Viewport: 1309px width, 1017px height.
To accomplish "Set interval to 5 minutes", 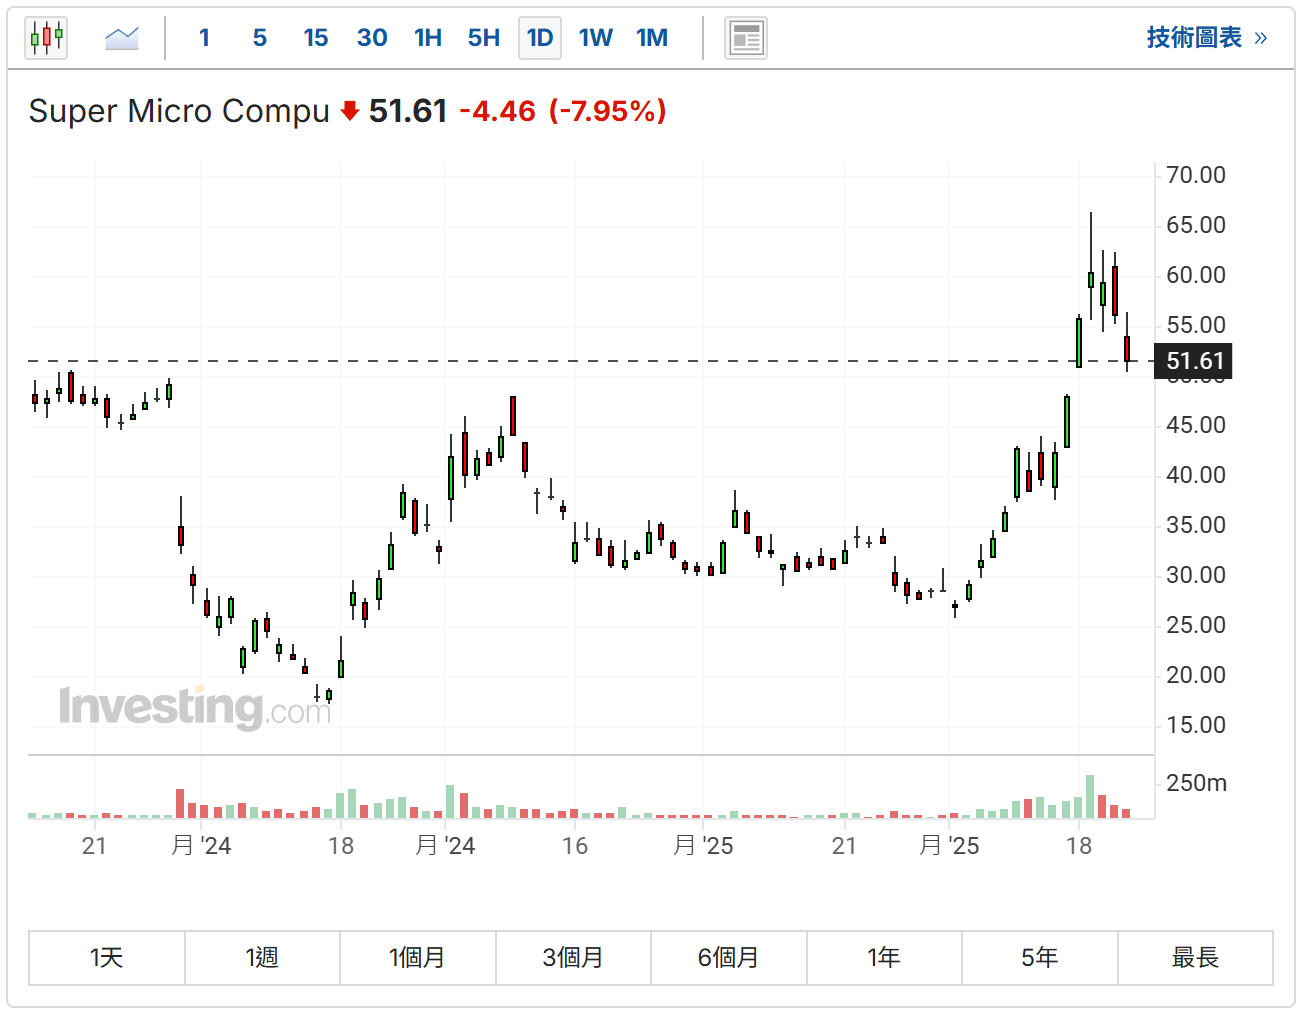I will coord(260,38).
